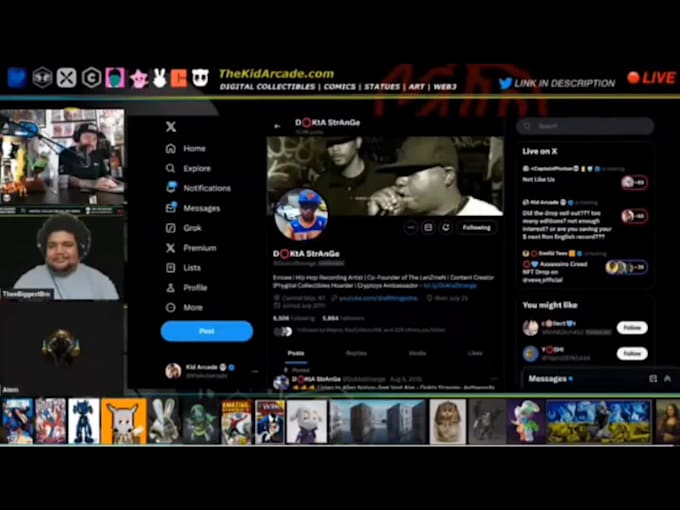Select the Posts tab
The width and height of the screenshot is (680, 510).
pyautogui.click(x=296, y=353)
